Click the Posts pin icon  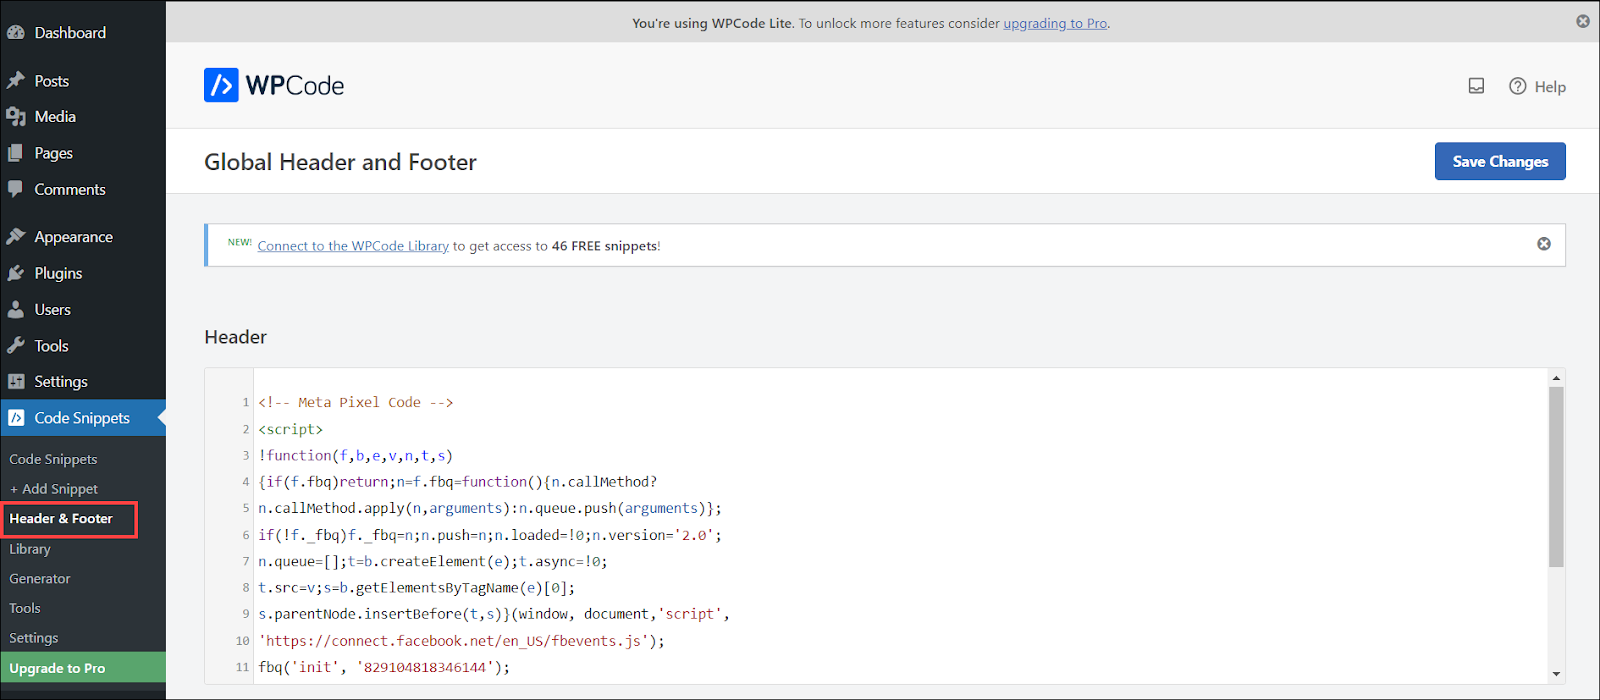click(x=16, y=81)
